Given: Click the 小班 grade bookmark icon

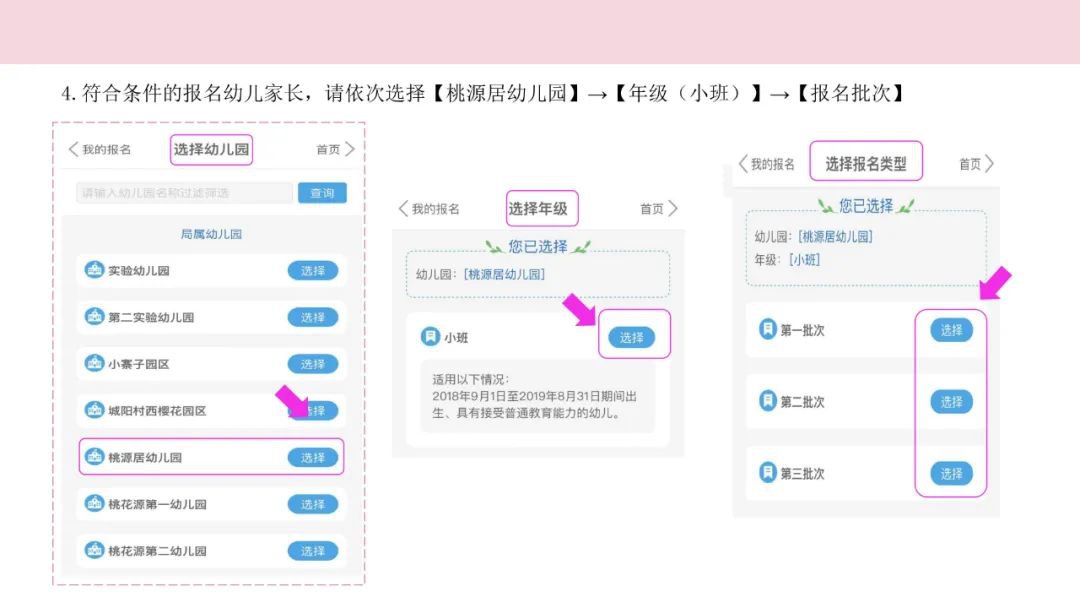Looking at the screenshot, I should 430,337.
